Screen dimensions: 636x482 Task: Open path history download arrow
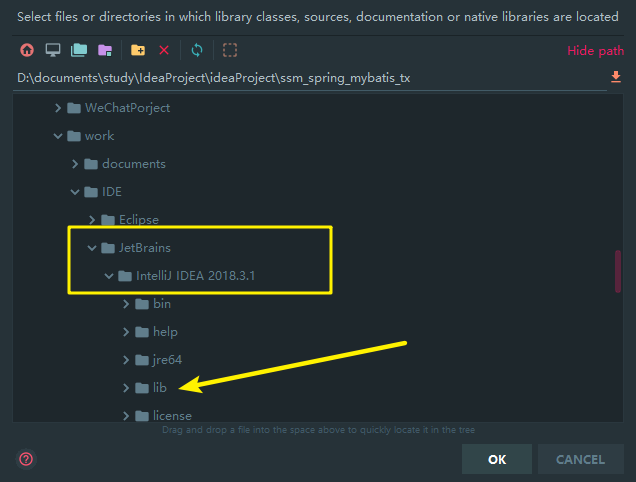(616, 77)
